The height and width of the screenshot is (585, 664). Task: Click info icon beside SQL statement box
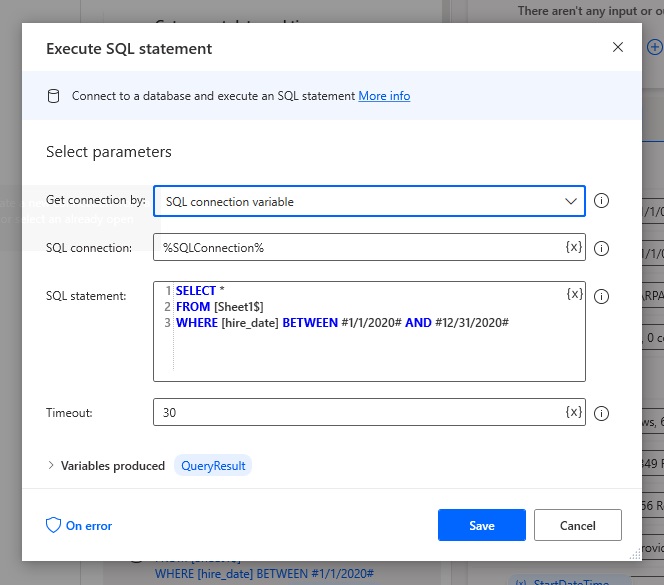[601, 297]
